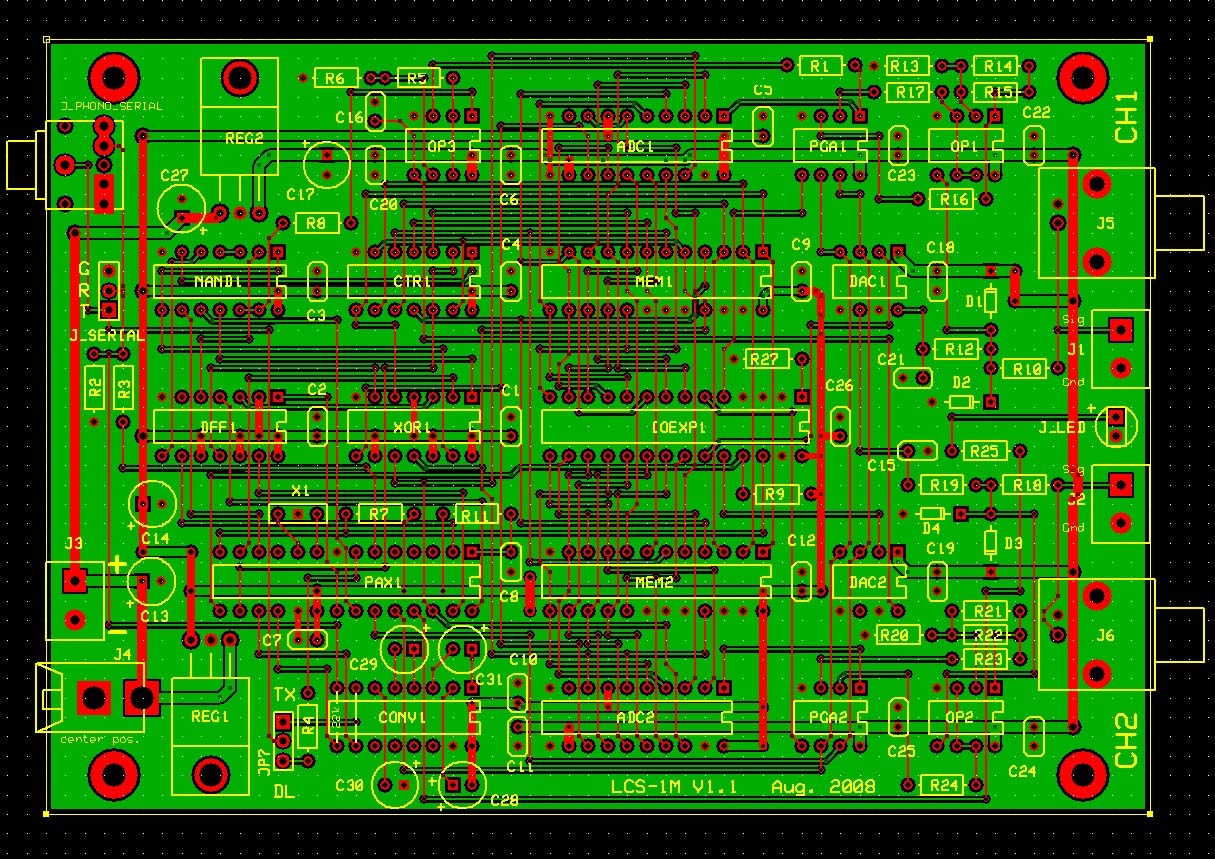The height and width of the screenshot is (859, 1215).
Task: Select the J_SERIAL header label
Action: (x=106, y=337)
